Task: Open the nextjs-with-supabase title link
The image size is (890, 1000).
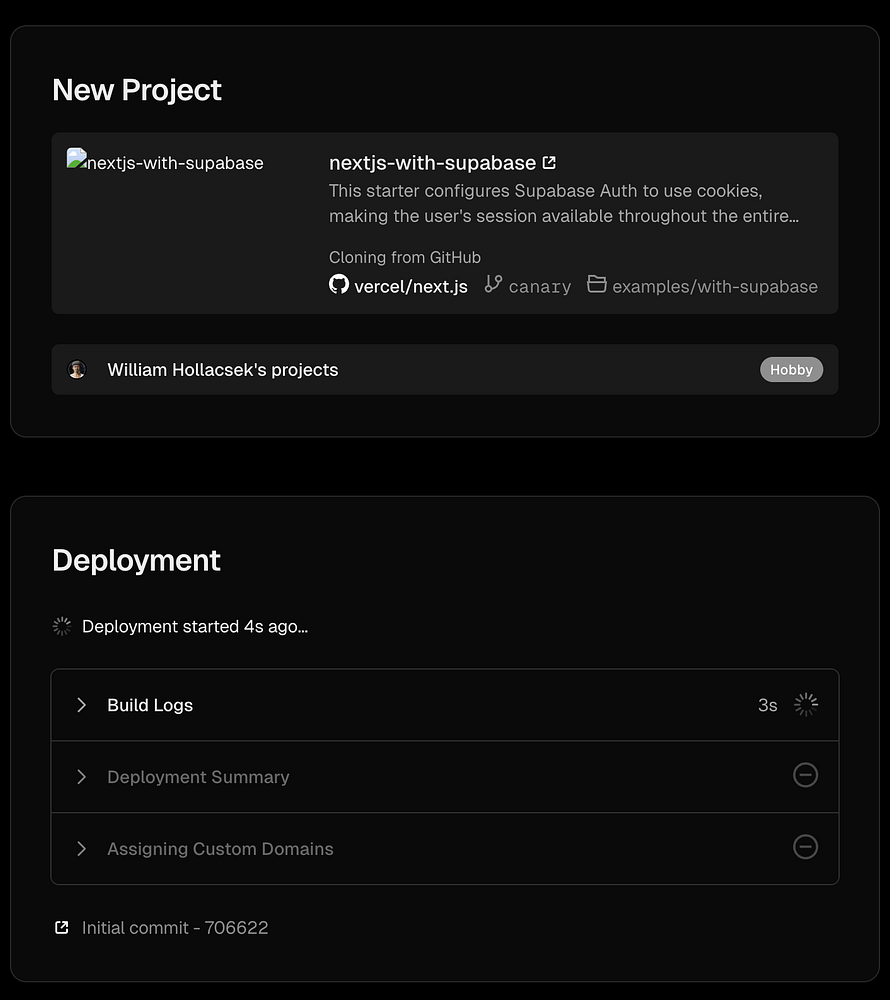Action: [432, 163]
